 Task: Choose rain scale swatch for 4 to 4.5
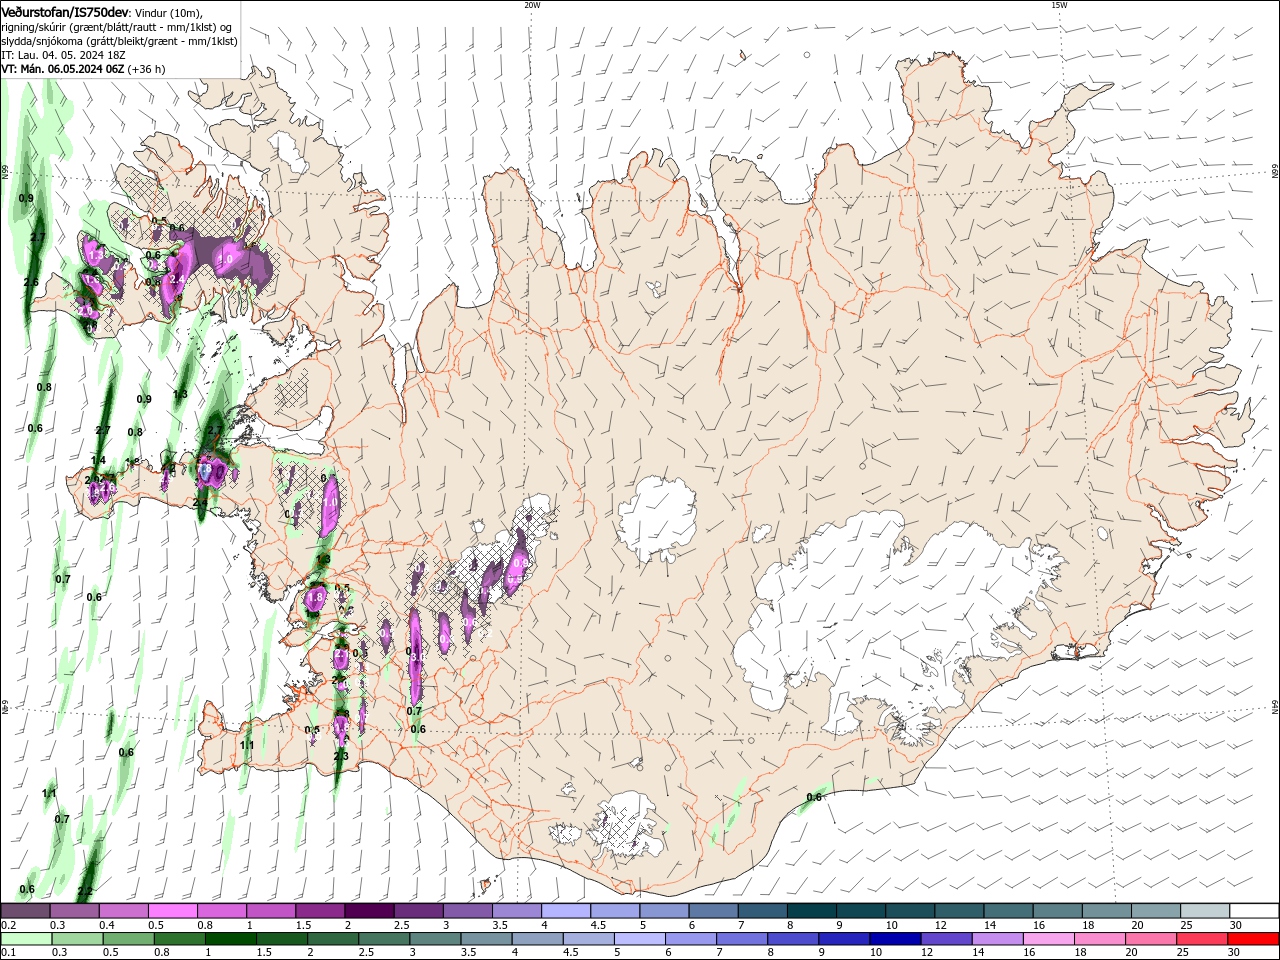[536, 939]
